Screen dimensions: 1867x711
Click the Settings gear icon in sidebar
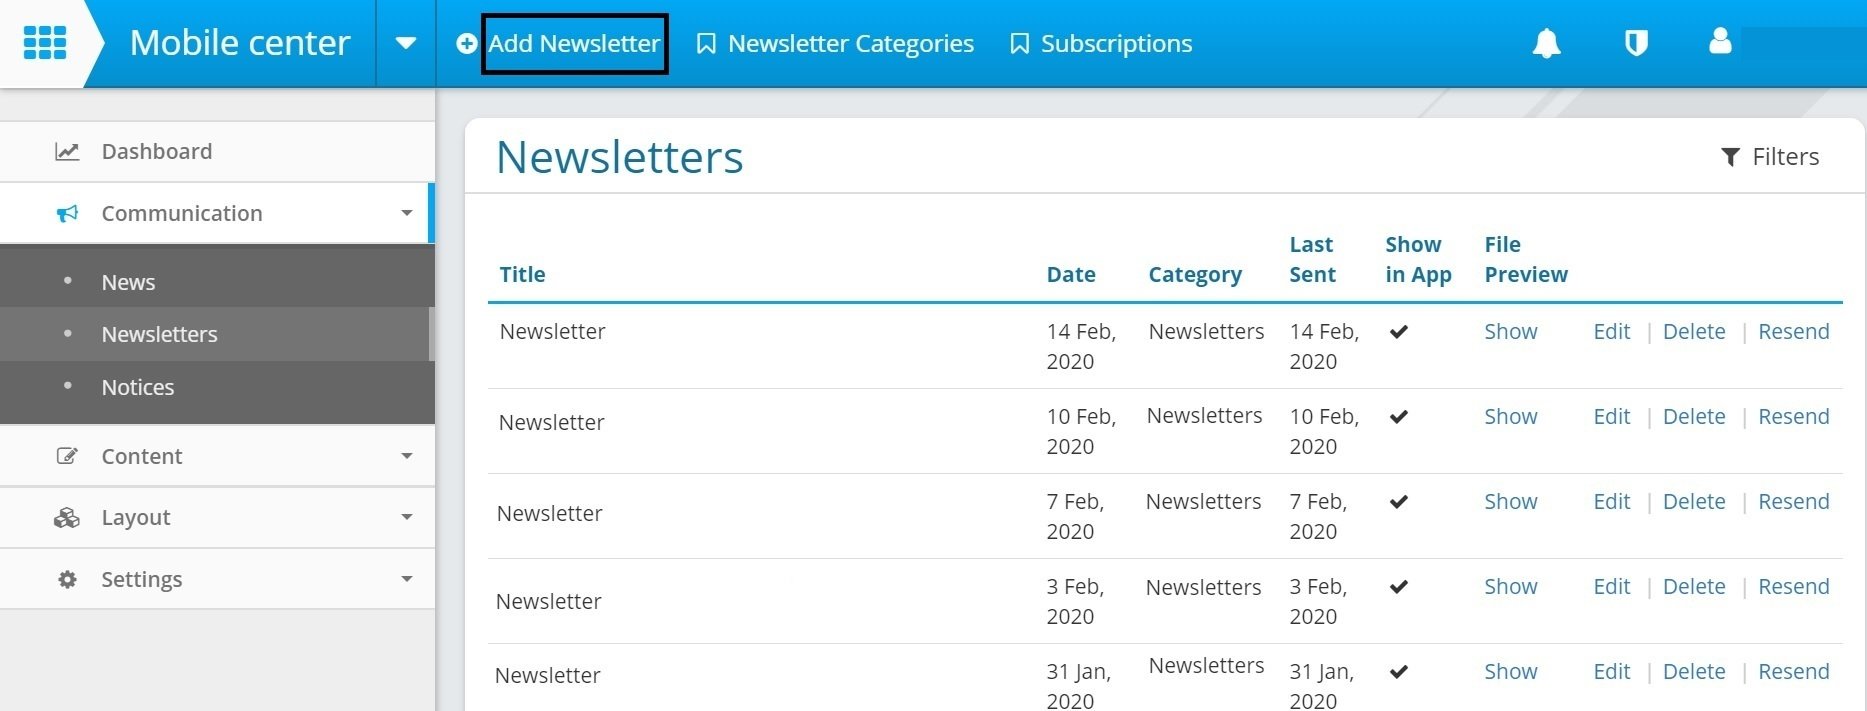67,579
